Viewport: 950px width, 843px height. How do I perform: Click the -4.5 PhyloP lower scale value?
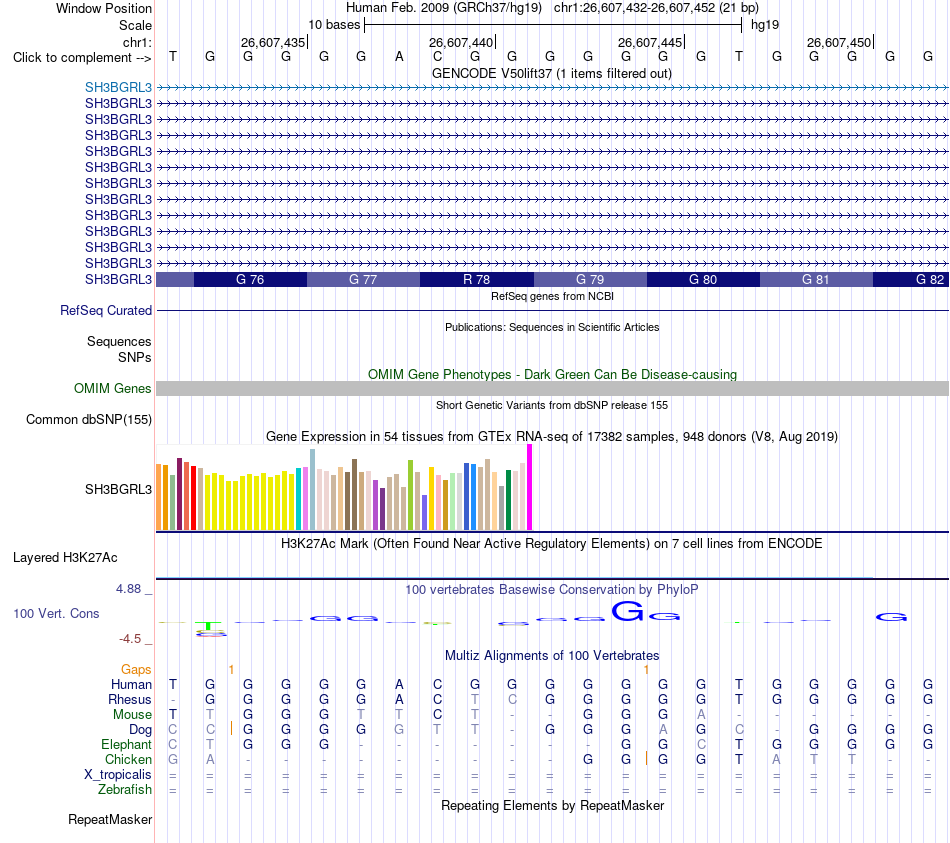click(130, 639)
